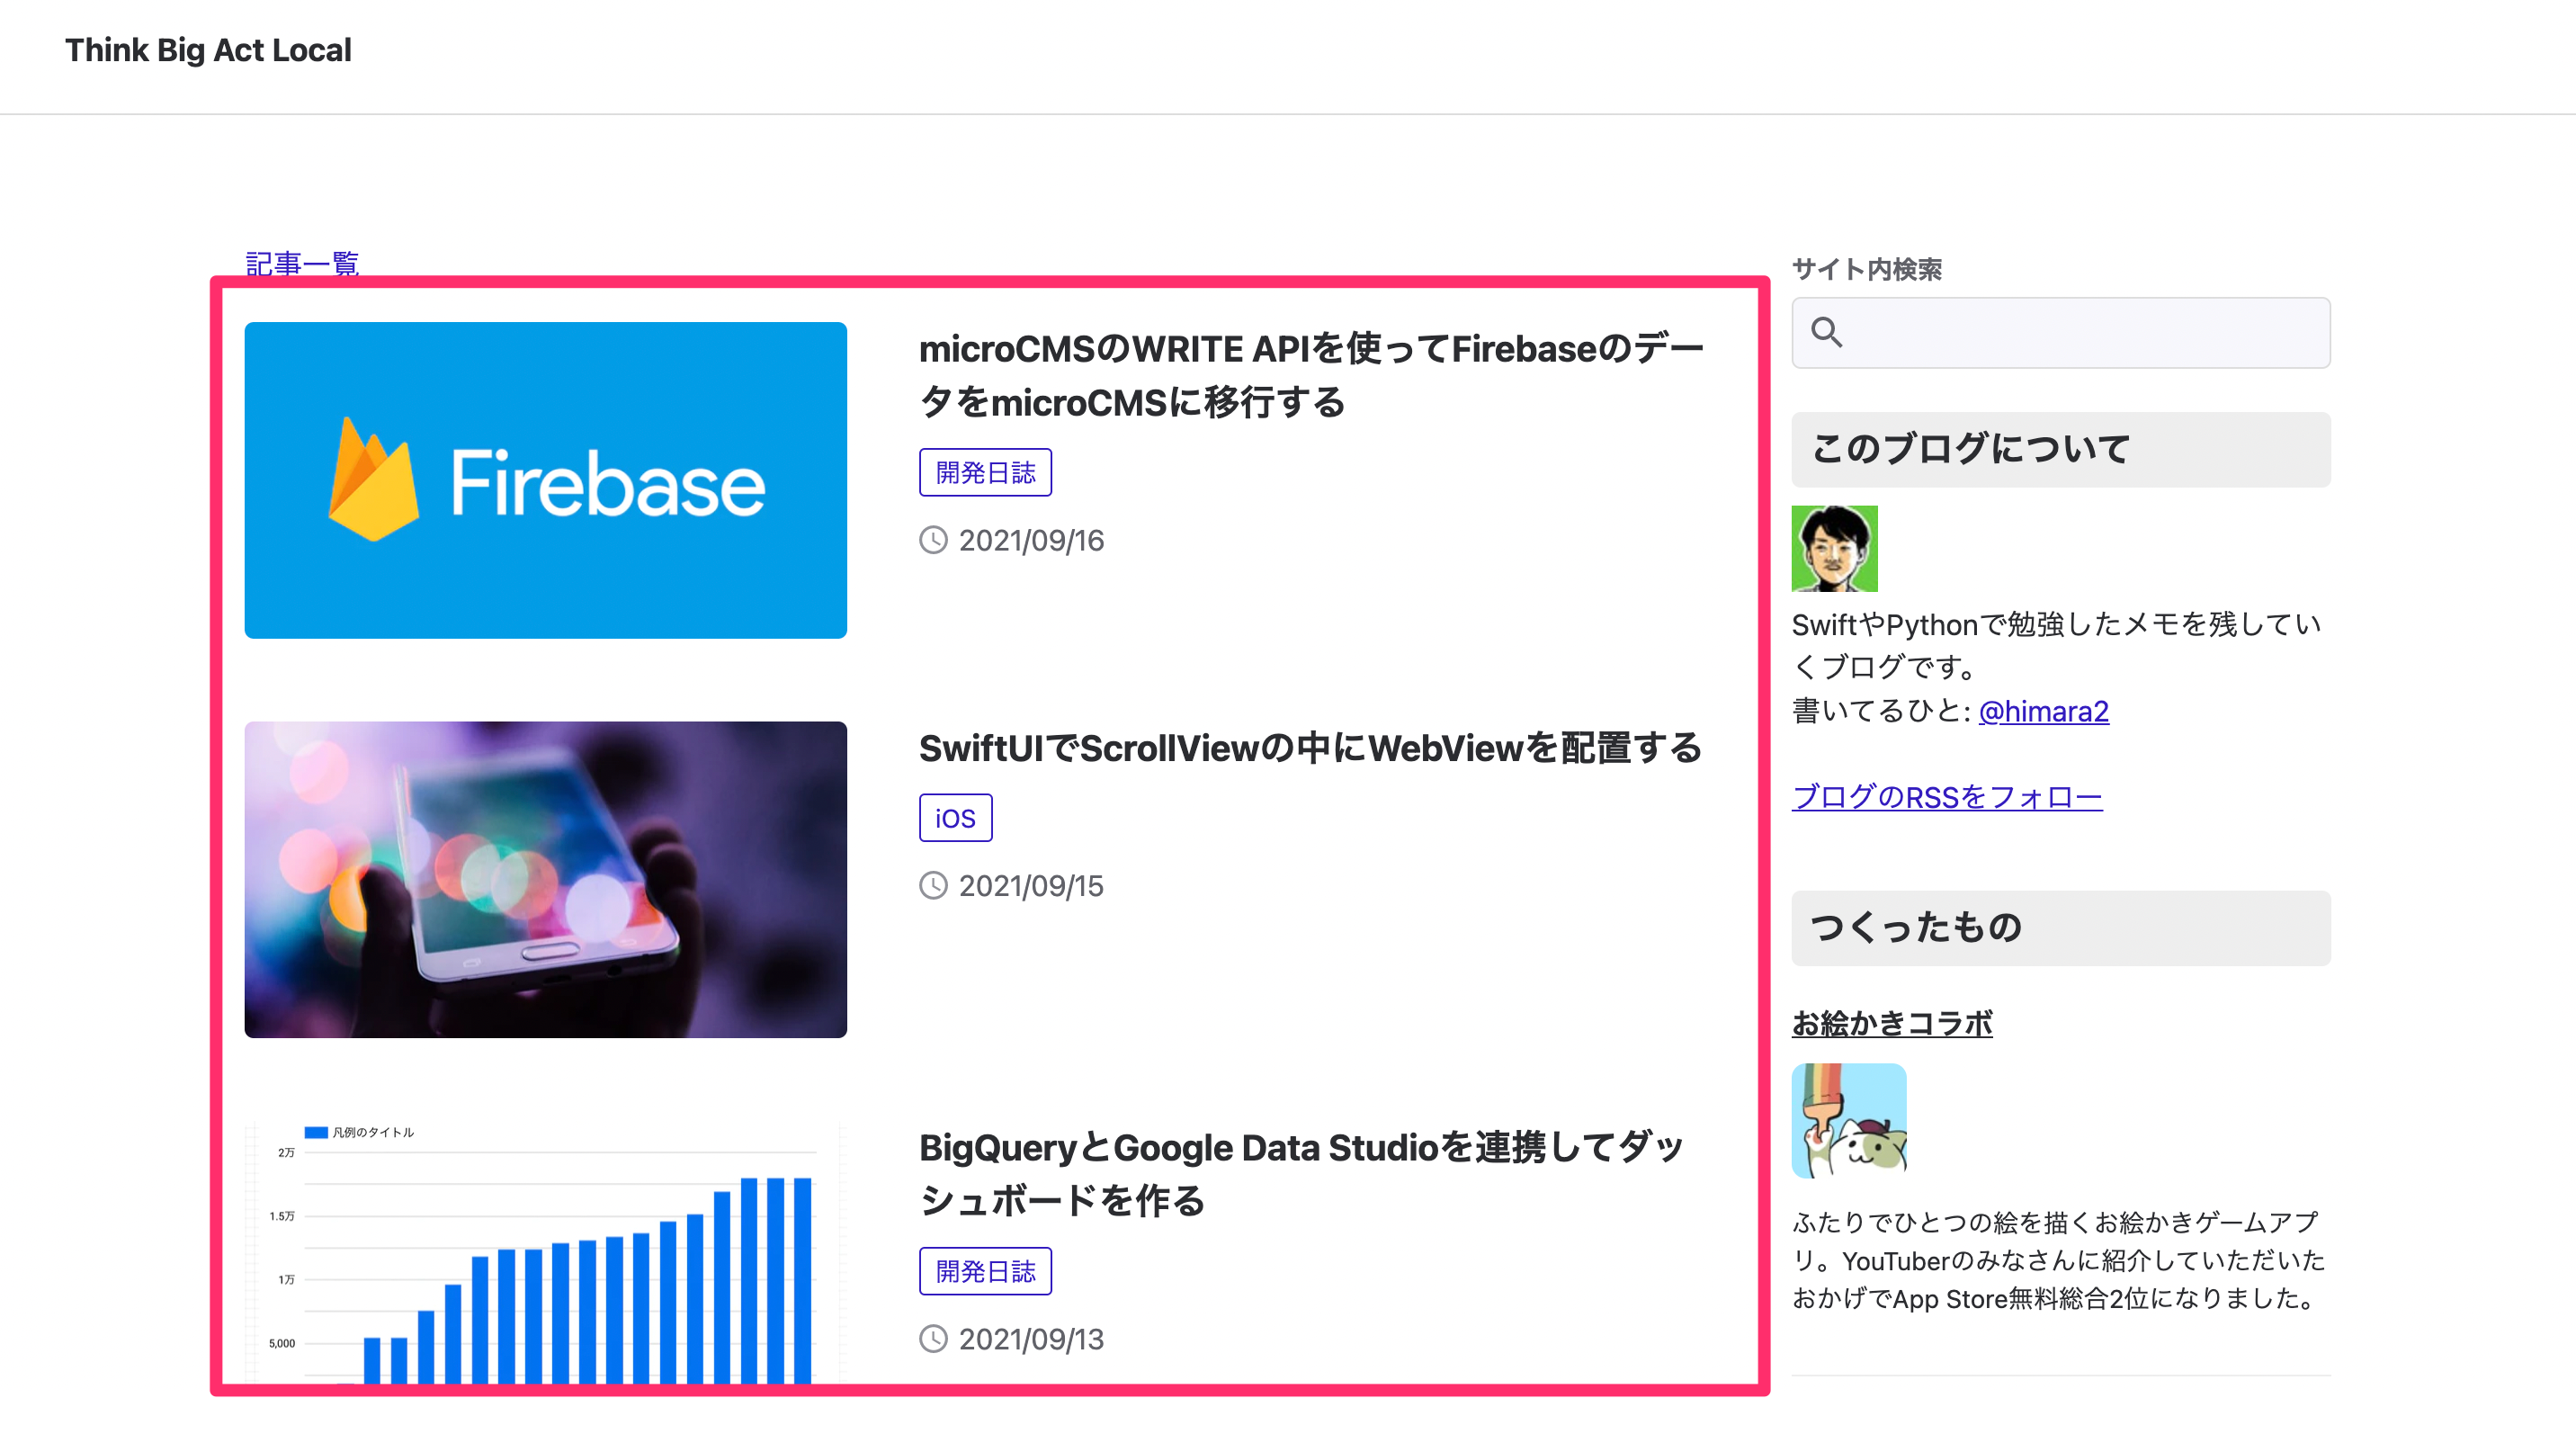Click clock icon beside 2021/09/13
This screenshot has width=2576, height=1434.
[x=933, y=1338]
